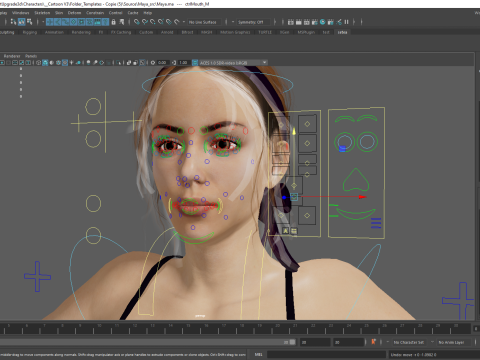Toggle the snap to curves magnet icon

(x=145, y=22)
